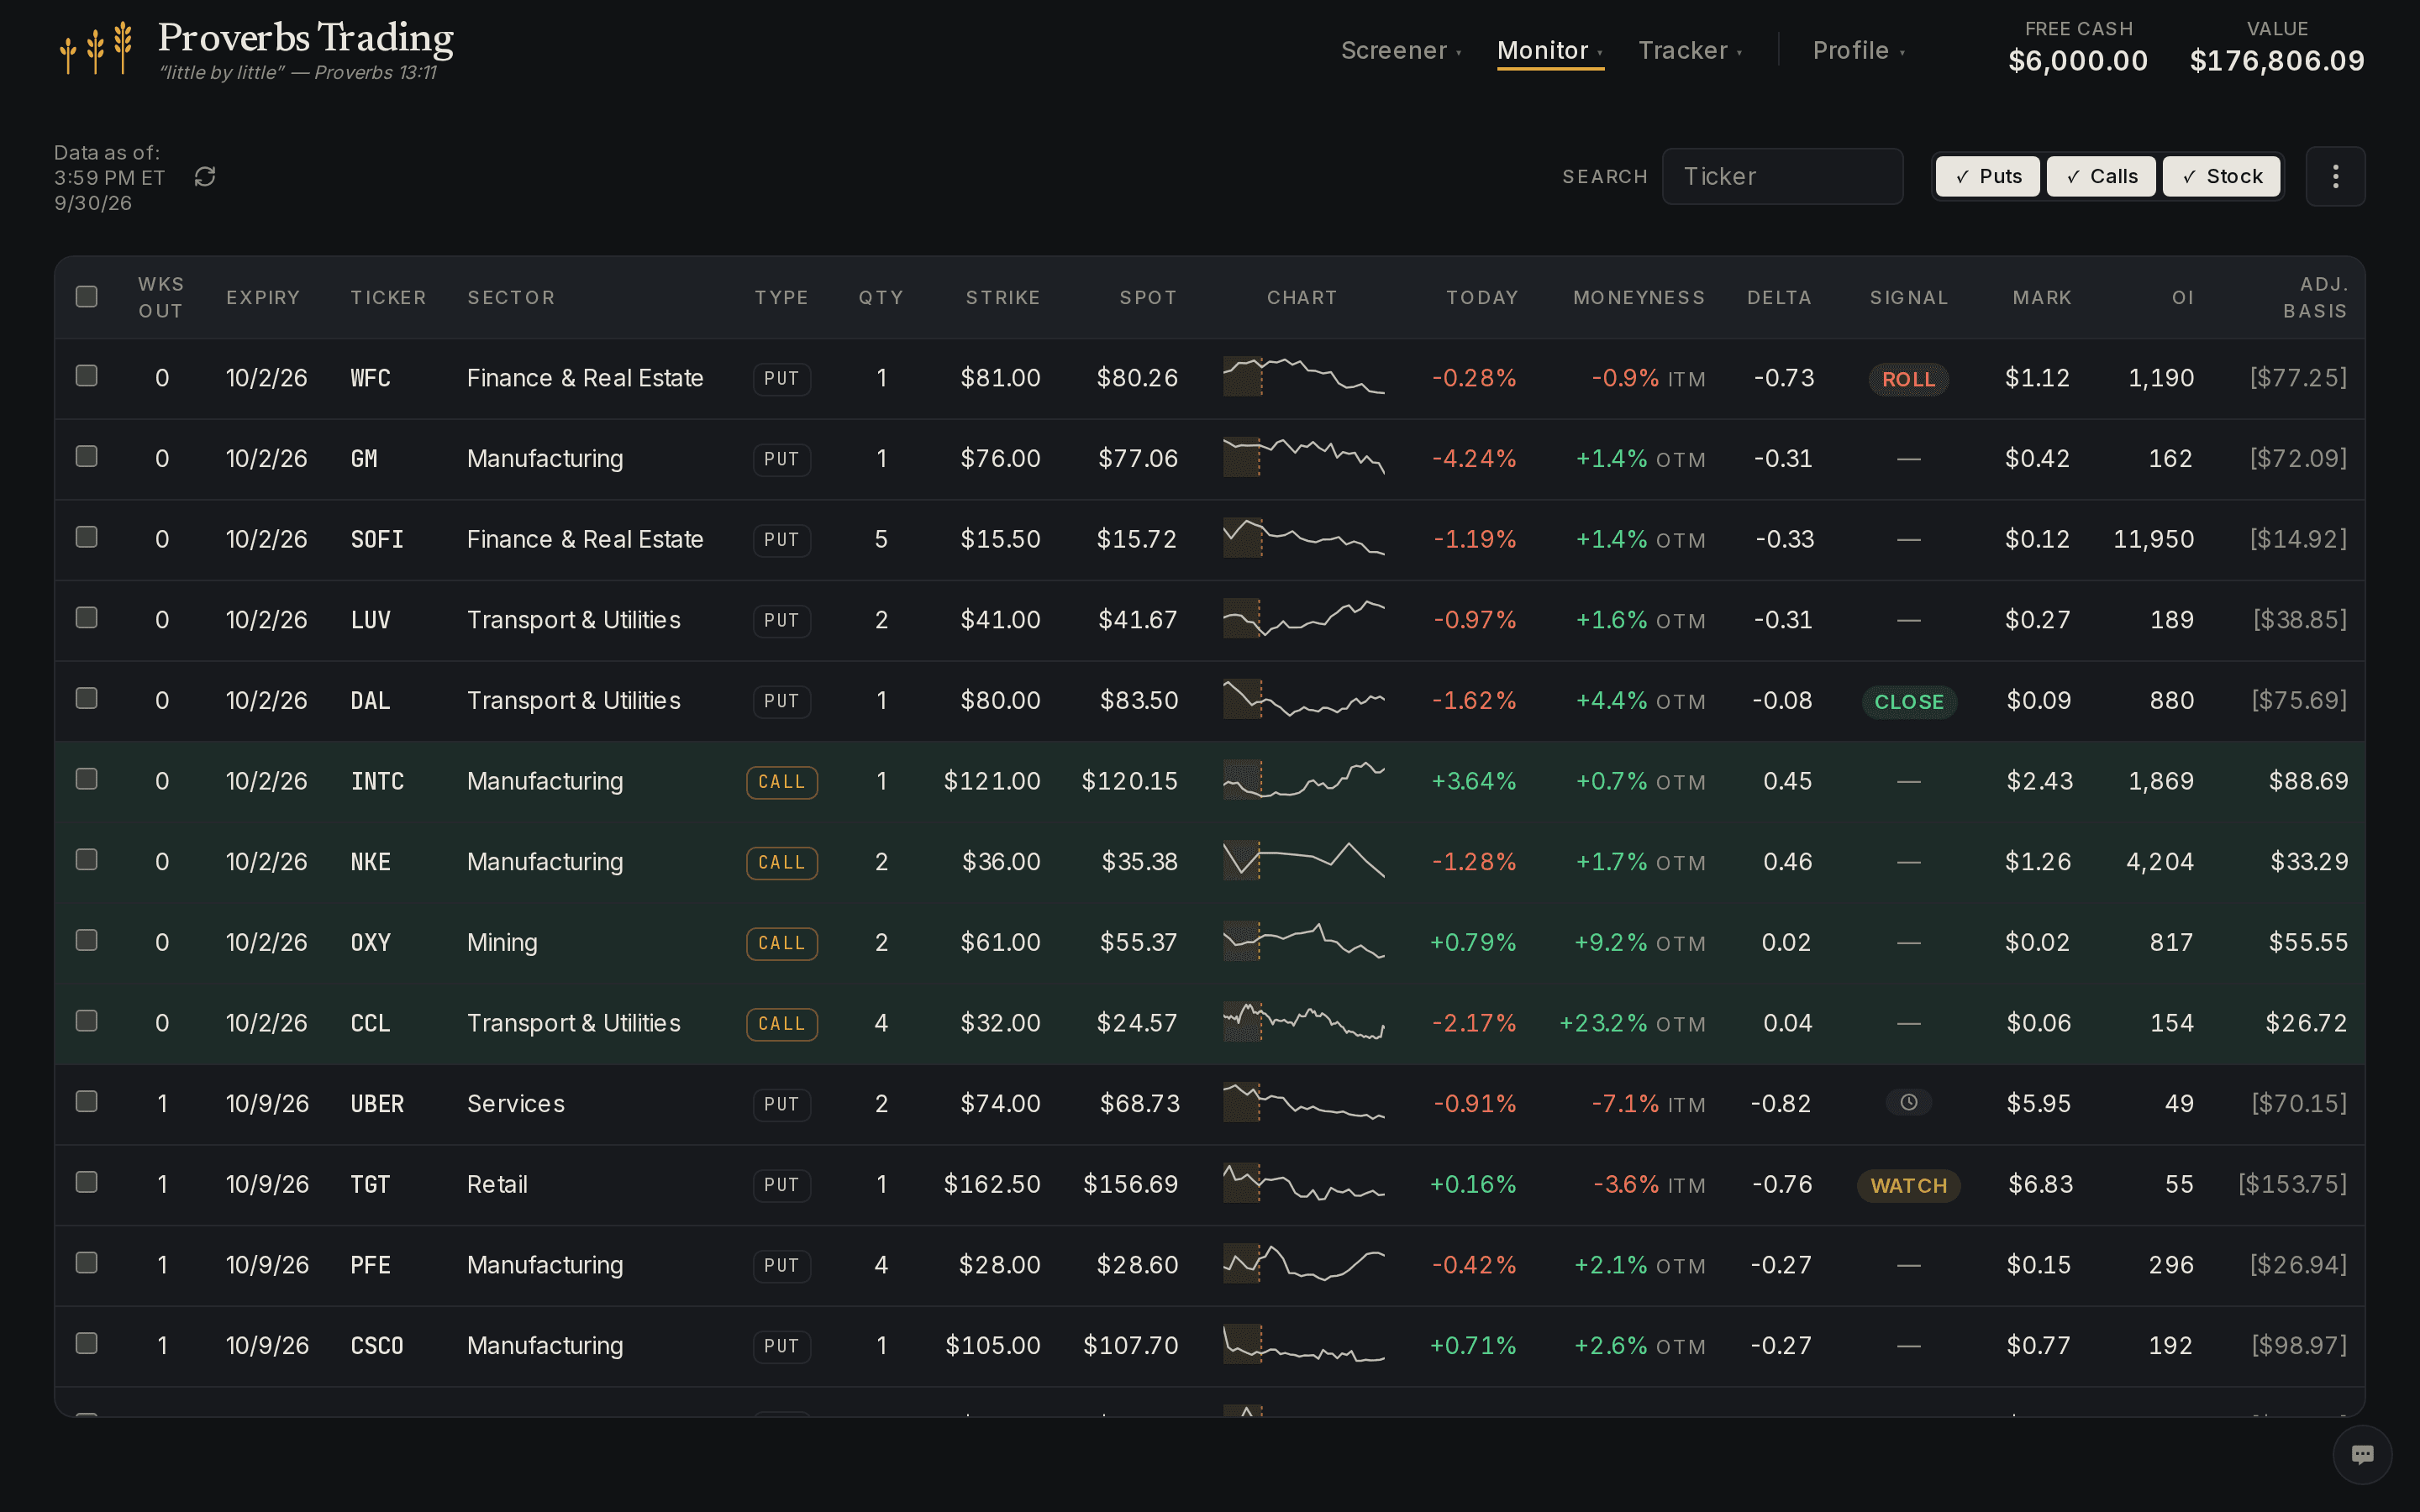Click the CLOSE signal badge on DAL
Viewport: 2420px width, 1512px height.
pyautogui.click(x=1908, y=701)
